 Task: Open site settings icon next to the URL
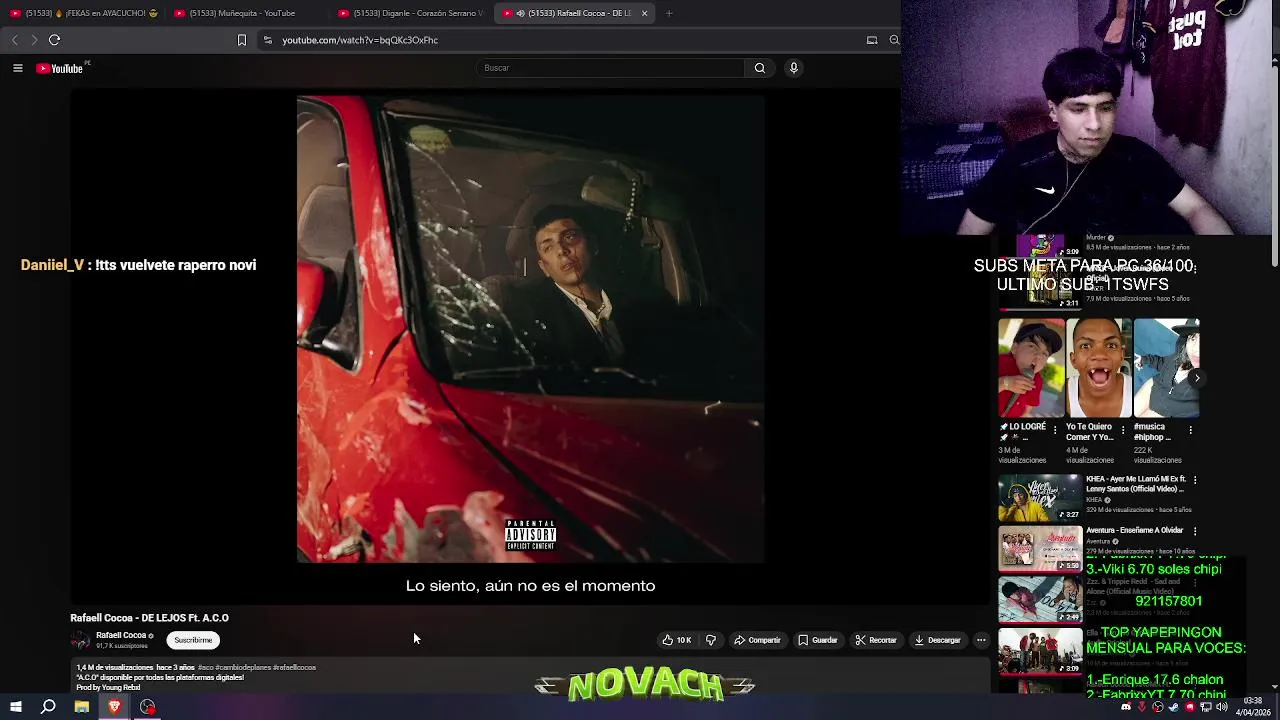[x=267, y=40]
